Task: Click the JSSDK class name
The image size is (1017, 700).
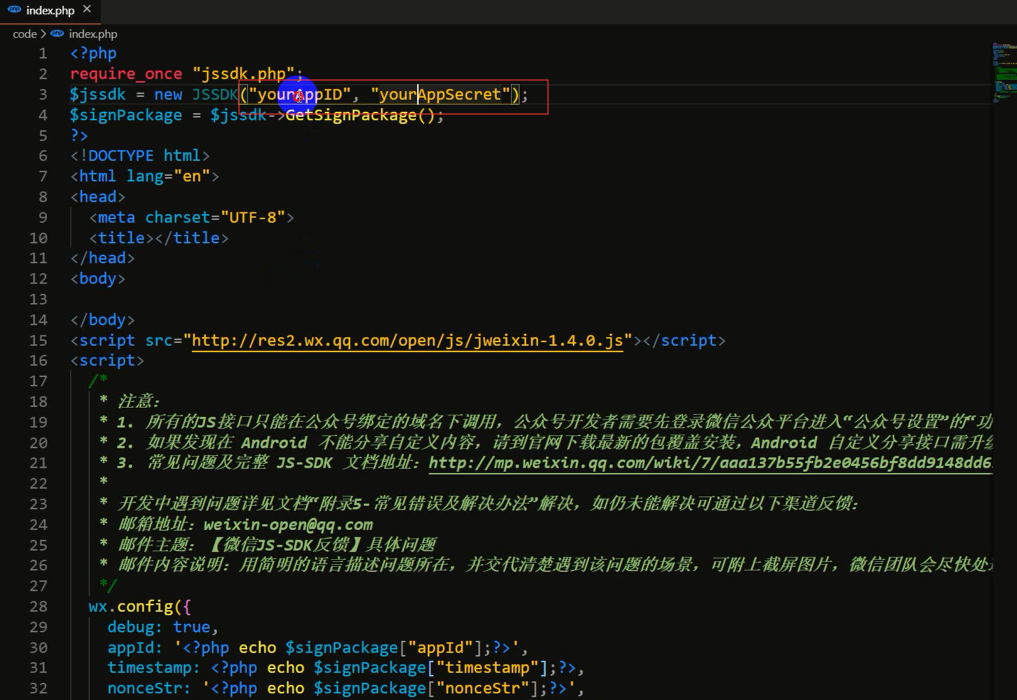Action: tap(215, 95)
